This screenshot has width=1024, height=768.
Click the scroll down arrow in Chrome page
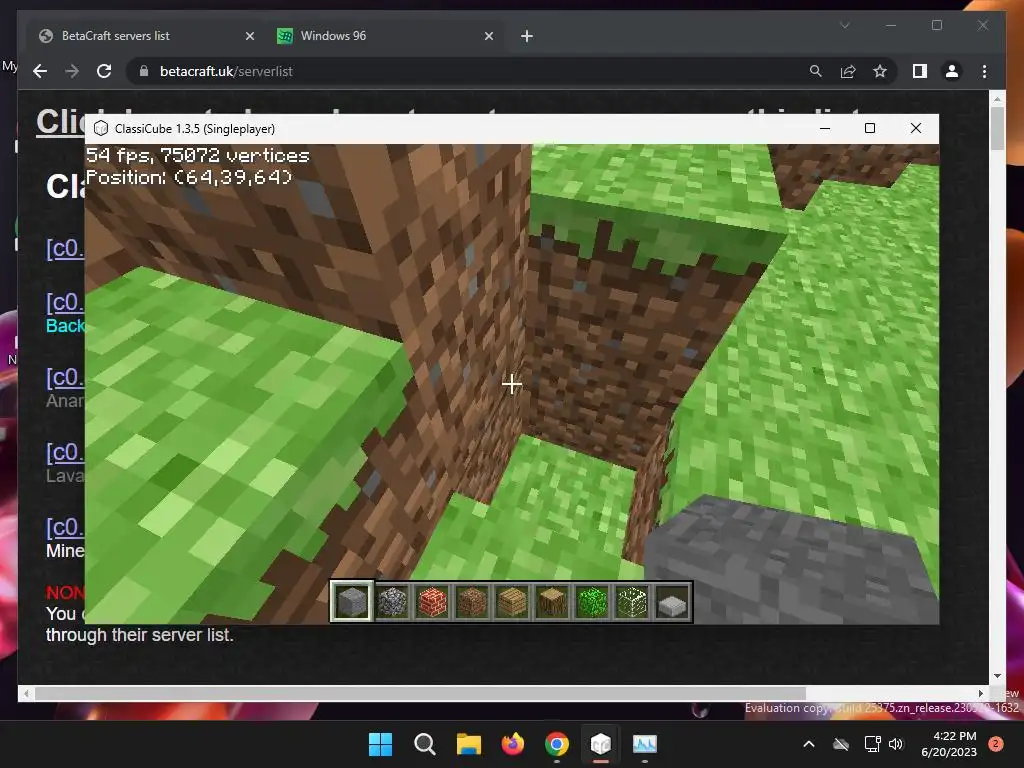tap(997, 676)
